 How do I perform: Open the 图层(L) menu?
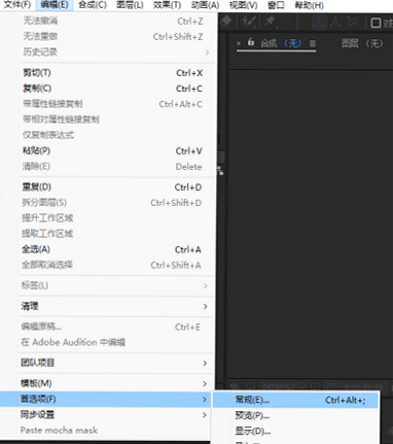(130, 5)
